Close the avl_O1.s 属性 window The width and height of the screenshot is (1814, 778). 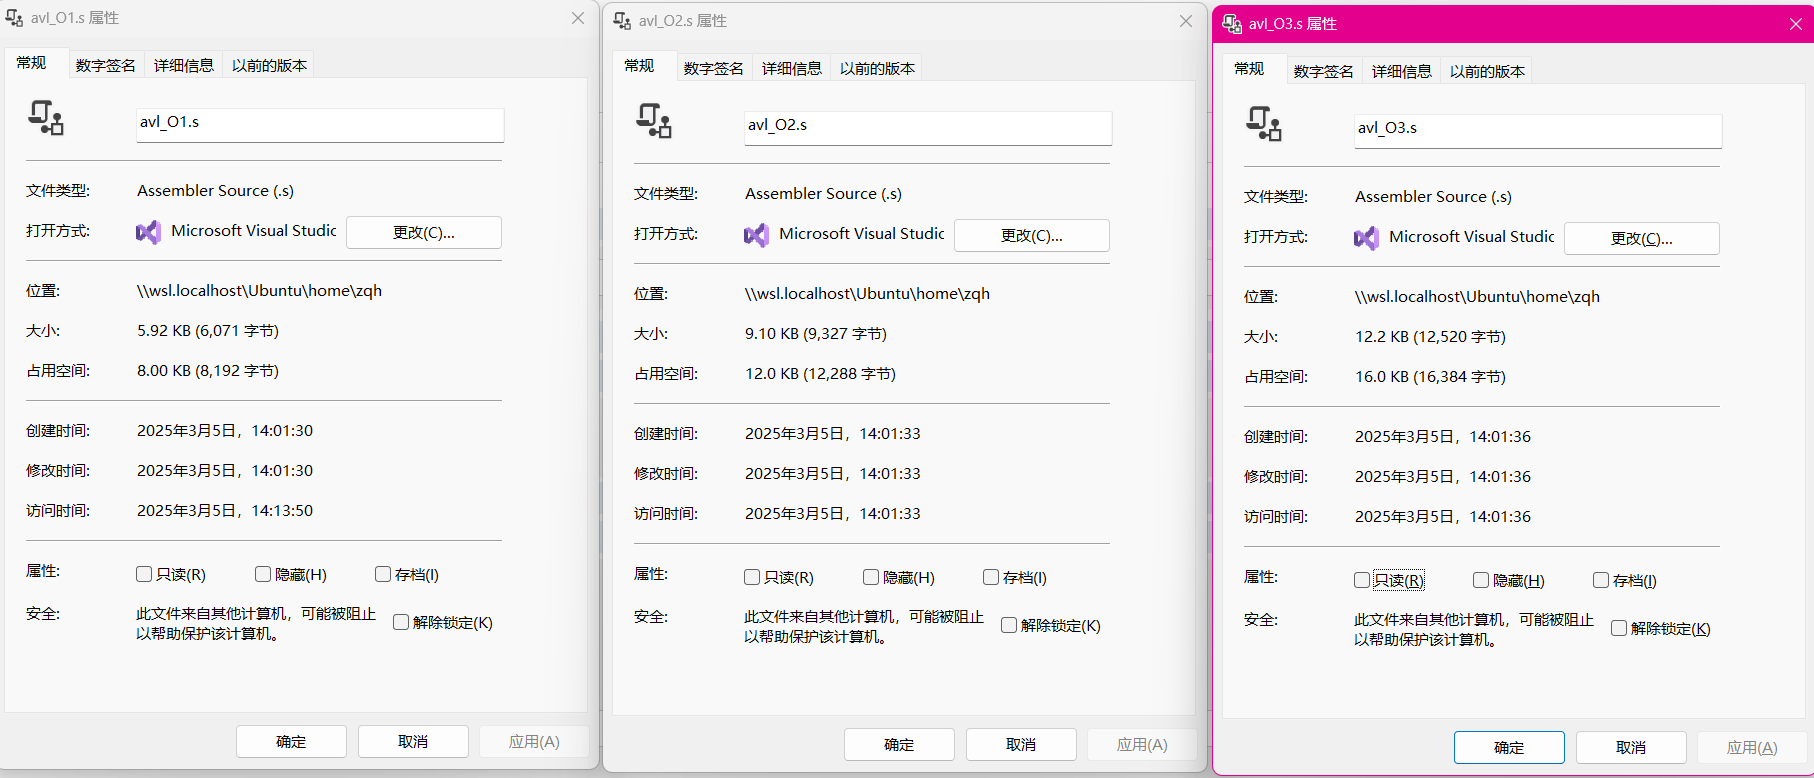point(578,18)
